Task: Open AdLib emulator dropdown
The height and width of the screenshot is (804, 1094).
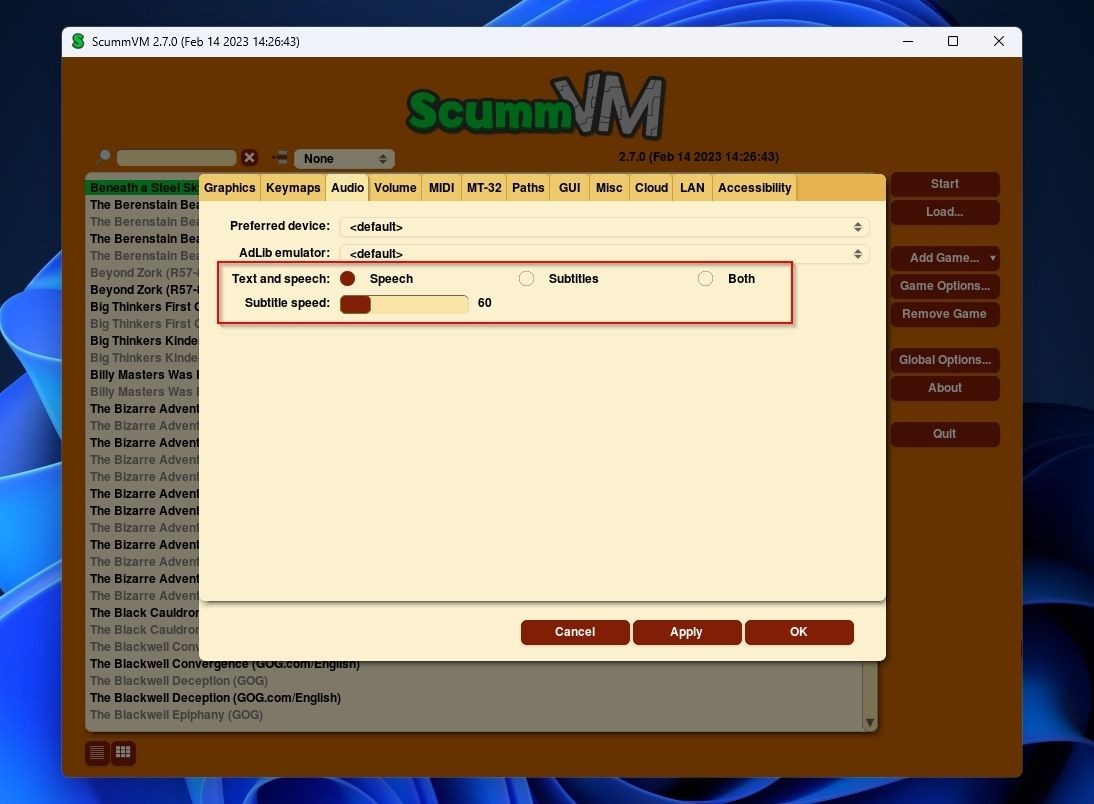Action: point(604,253)
